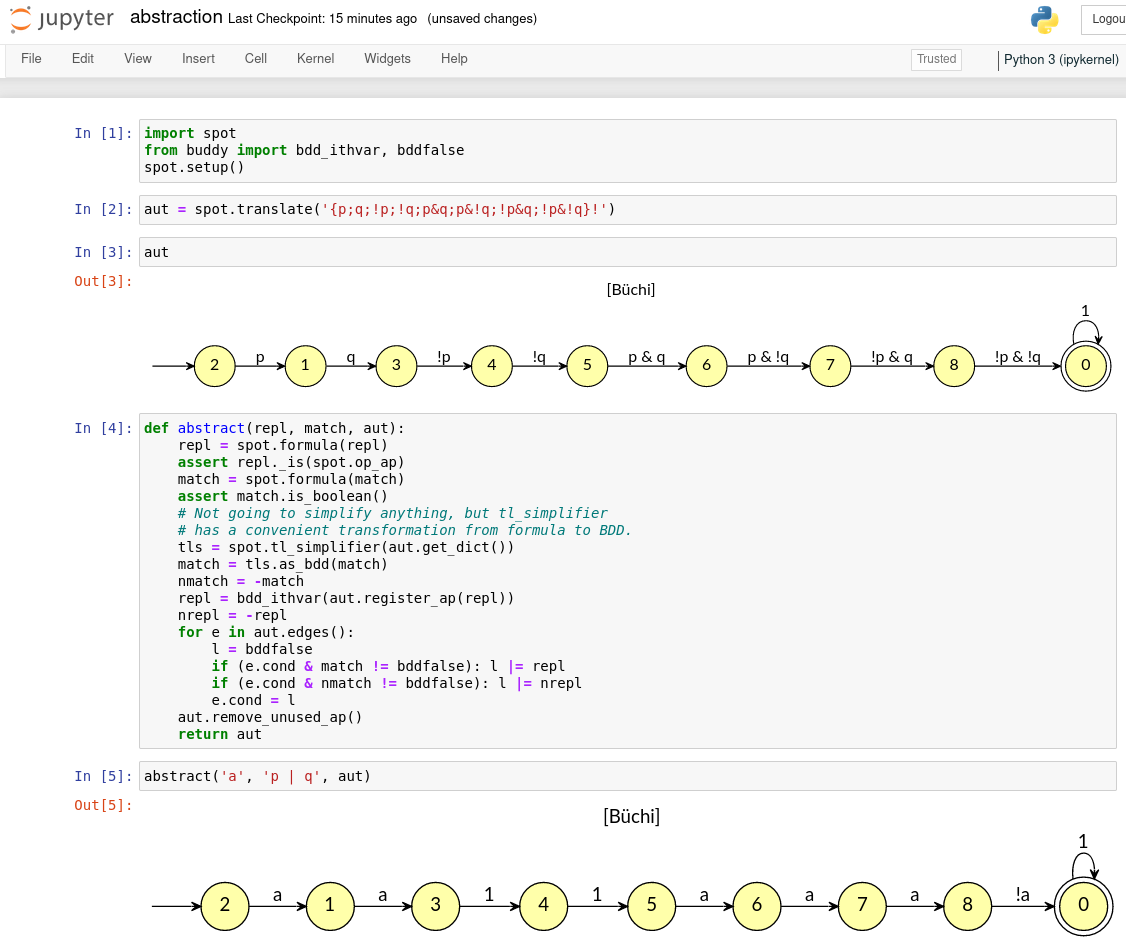1126x943 pixels.
Task: Click the 'spot.setup()' code line
Action: [194, 167]
